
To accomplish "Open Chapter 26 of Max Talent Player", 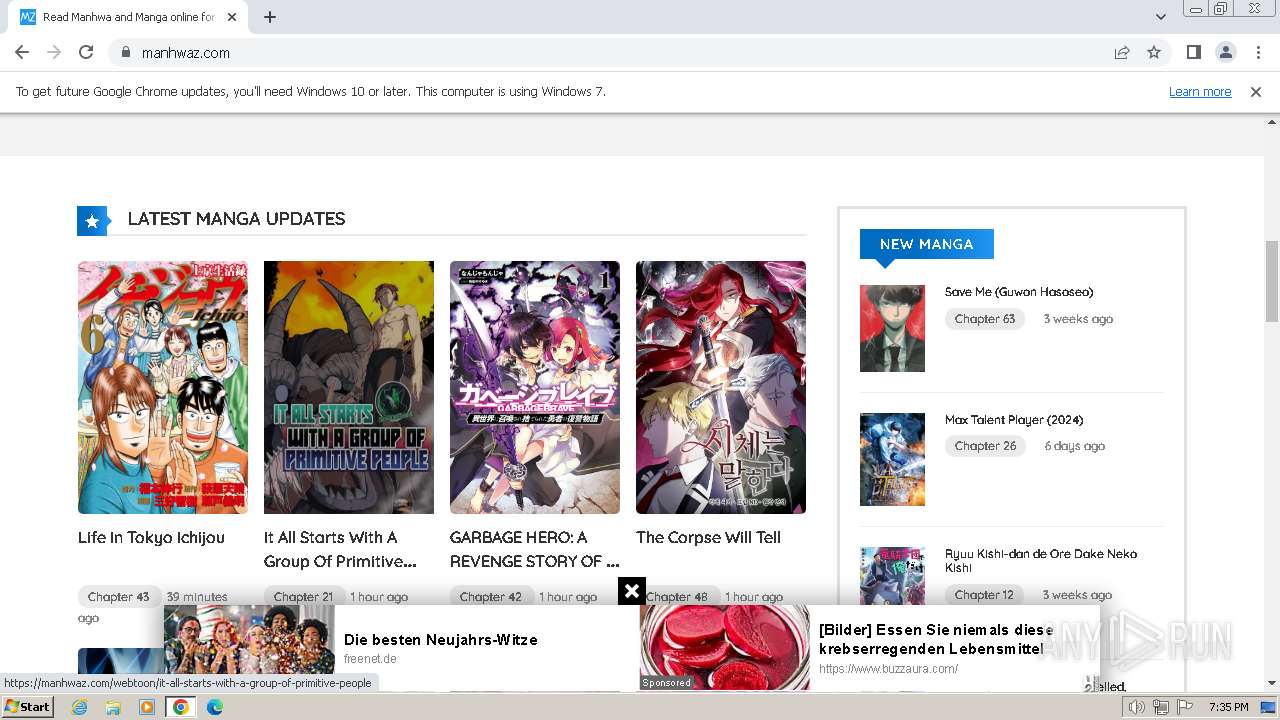I will coord(985,446).
